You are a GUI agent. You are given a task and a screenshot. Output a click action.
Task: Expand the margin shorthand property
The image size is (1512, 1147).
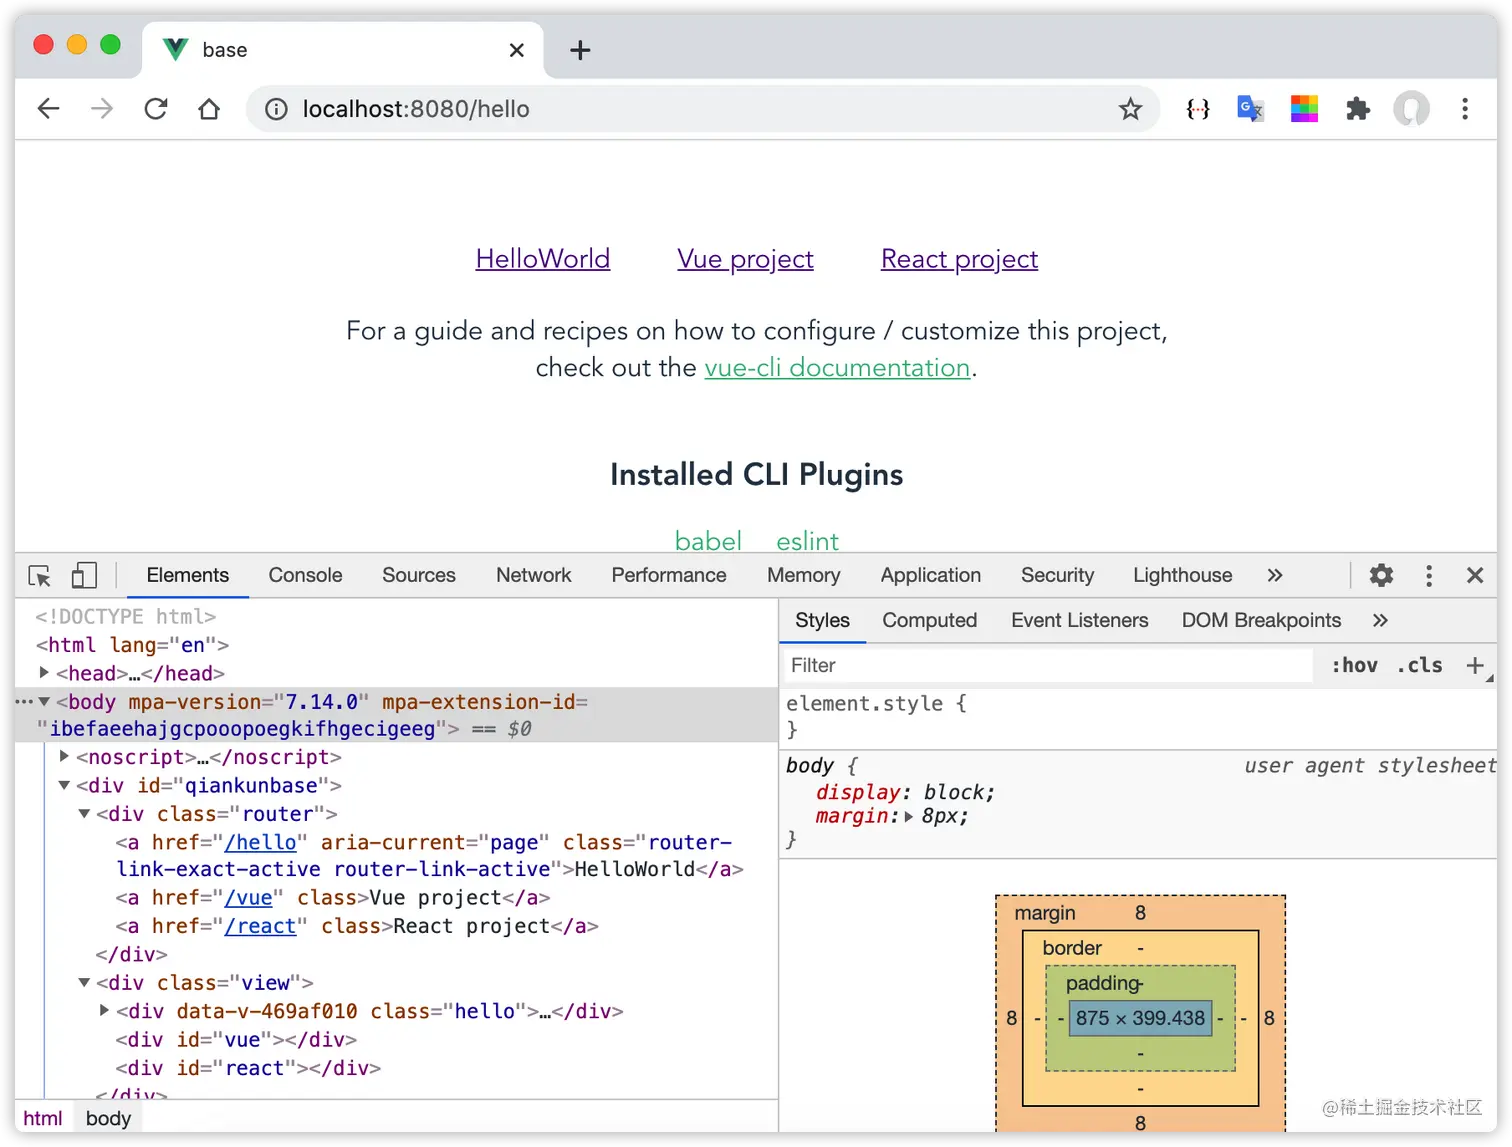point(909,816)
